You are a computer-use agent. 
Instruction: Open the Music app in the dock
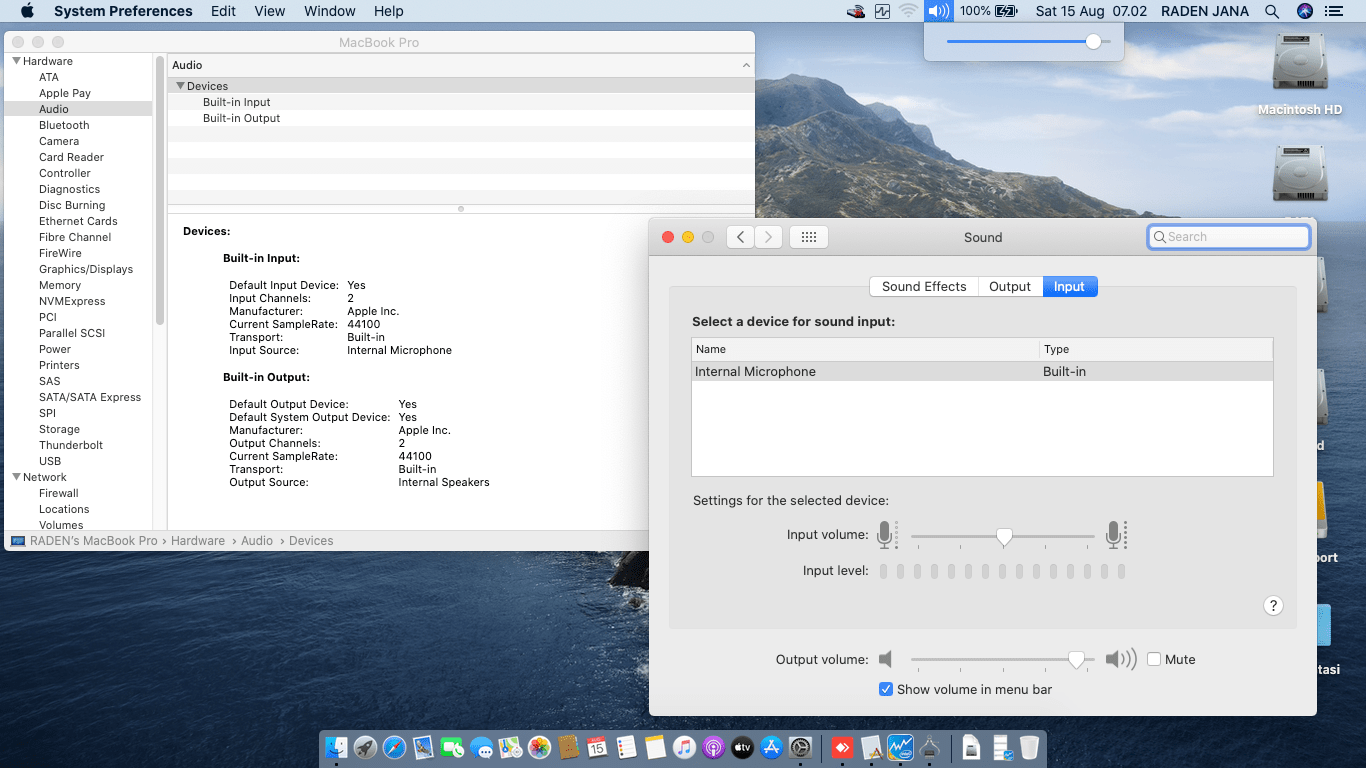tap(684, 747)
